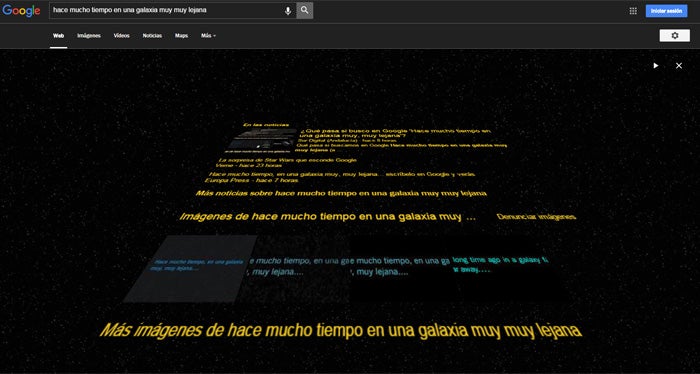Click 'Imágenes de hace mucho tiempo en una galaxia muy' heading
700x374 pixels.
pos(327,217)
